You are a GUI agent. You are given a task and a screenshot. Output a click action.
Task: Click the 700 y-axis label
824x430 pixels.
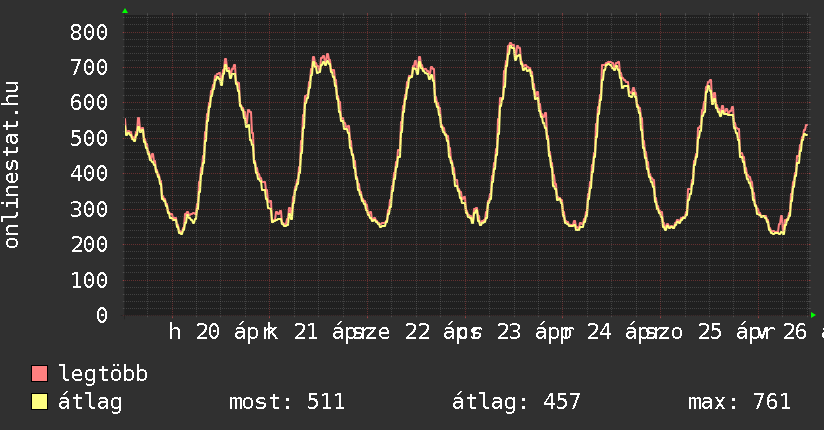pyautogui.click(x=88, y=67)
